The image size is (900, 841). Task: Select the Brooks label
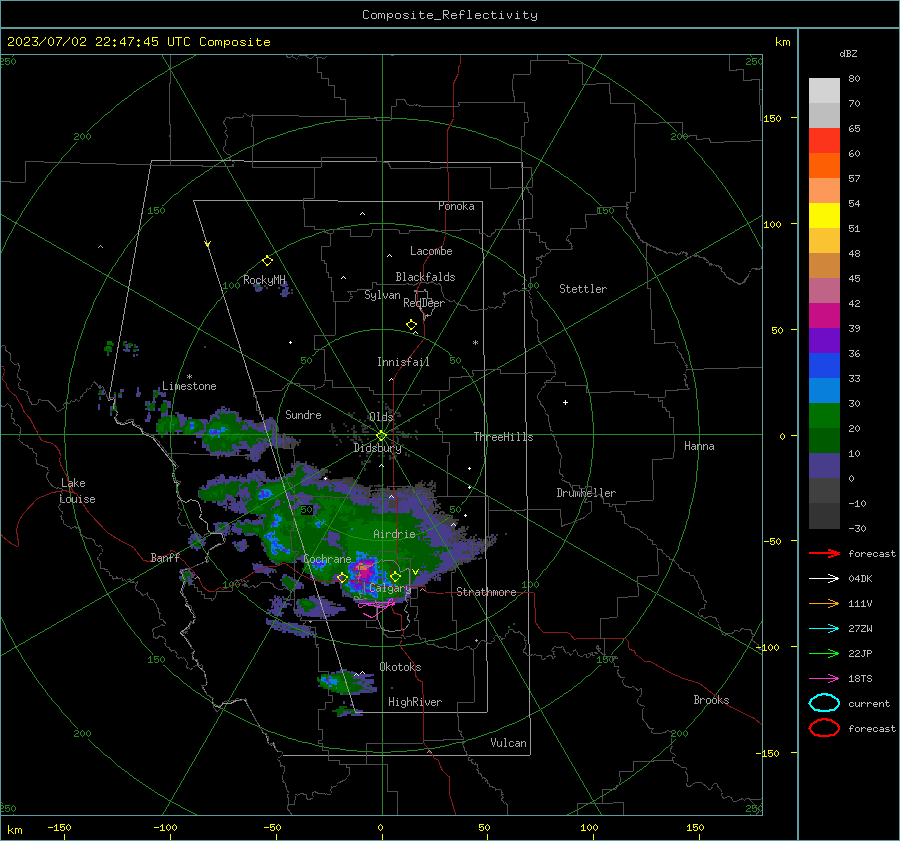click(x=711, y=700)
